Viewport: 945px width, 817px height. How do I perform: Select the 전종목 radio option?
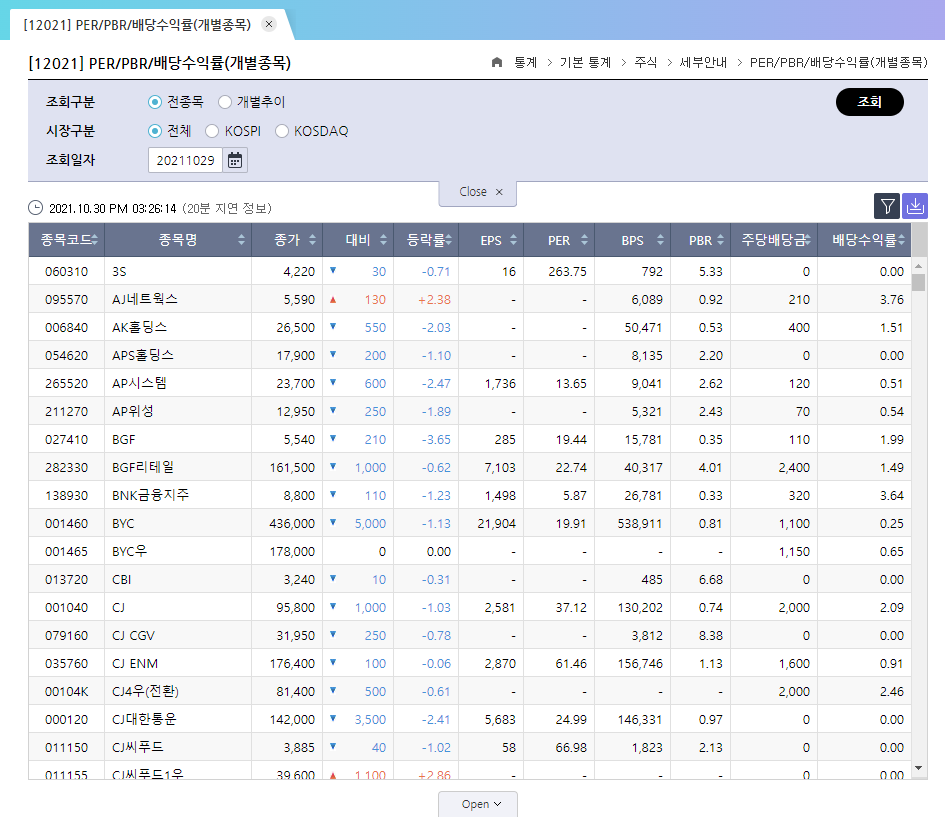coord(155,102)
